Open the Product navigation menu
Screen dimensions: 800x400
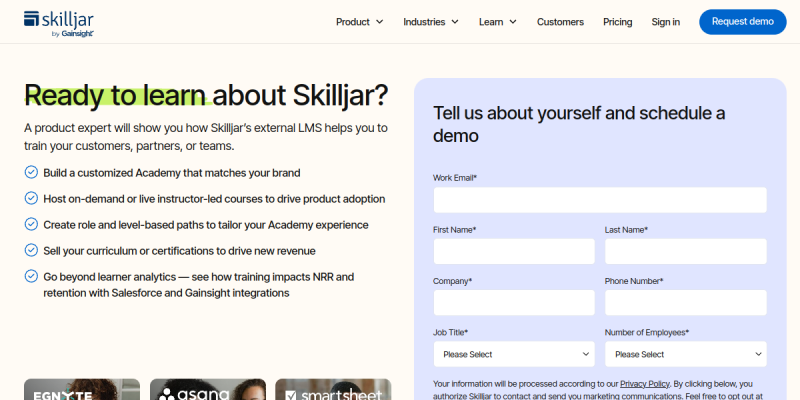click(360, 22)
